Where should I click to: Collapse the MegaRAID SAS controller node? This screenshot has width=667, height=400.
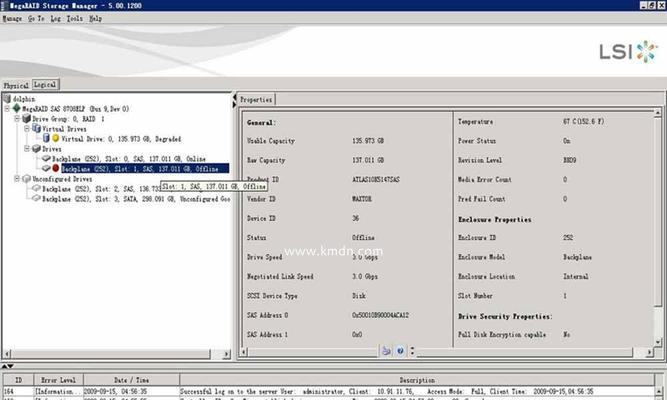pos(7,109)
